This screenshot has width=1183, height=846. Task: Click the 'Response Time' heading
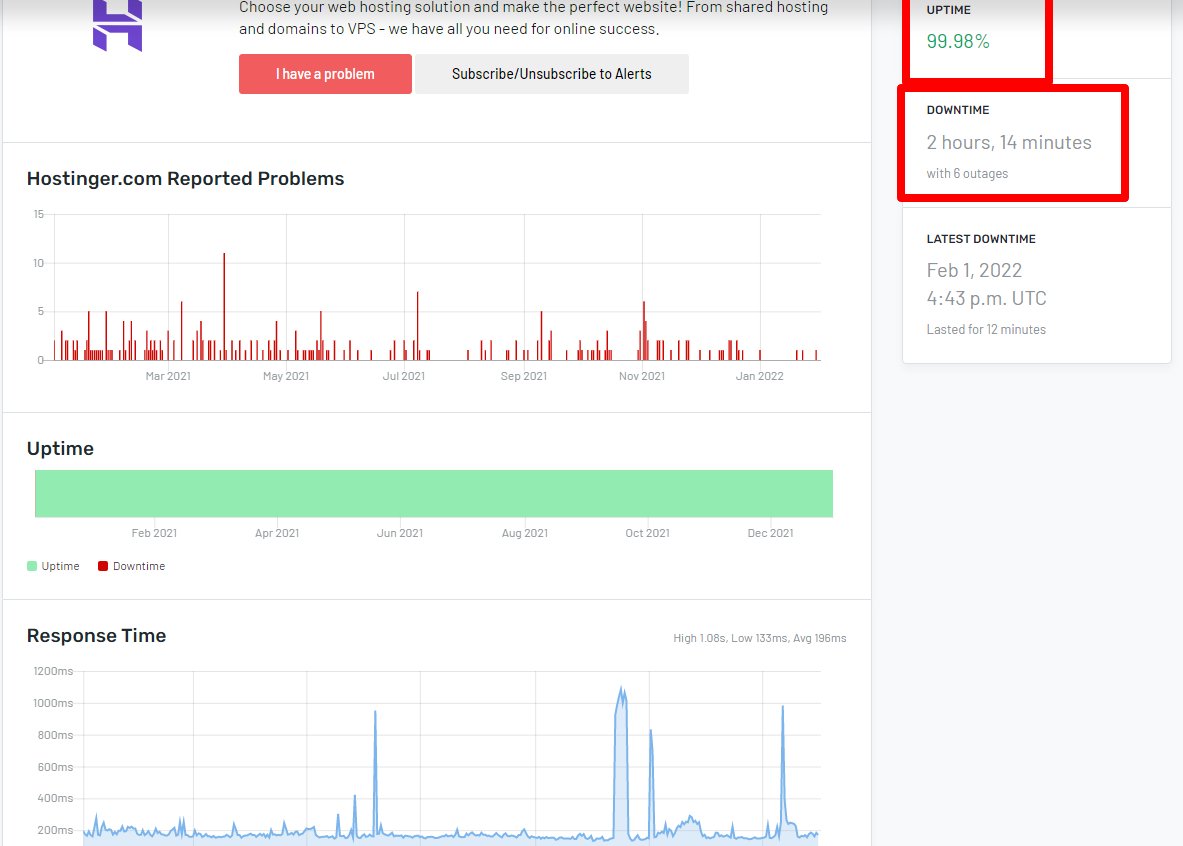[97, 635]
